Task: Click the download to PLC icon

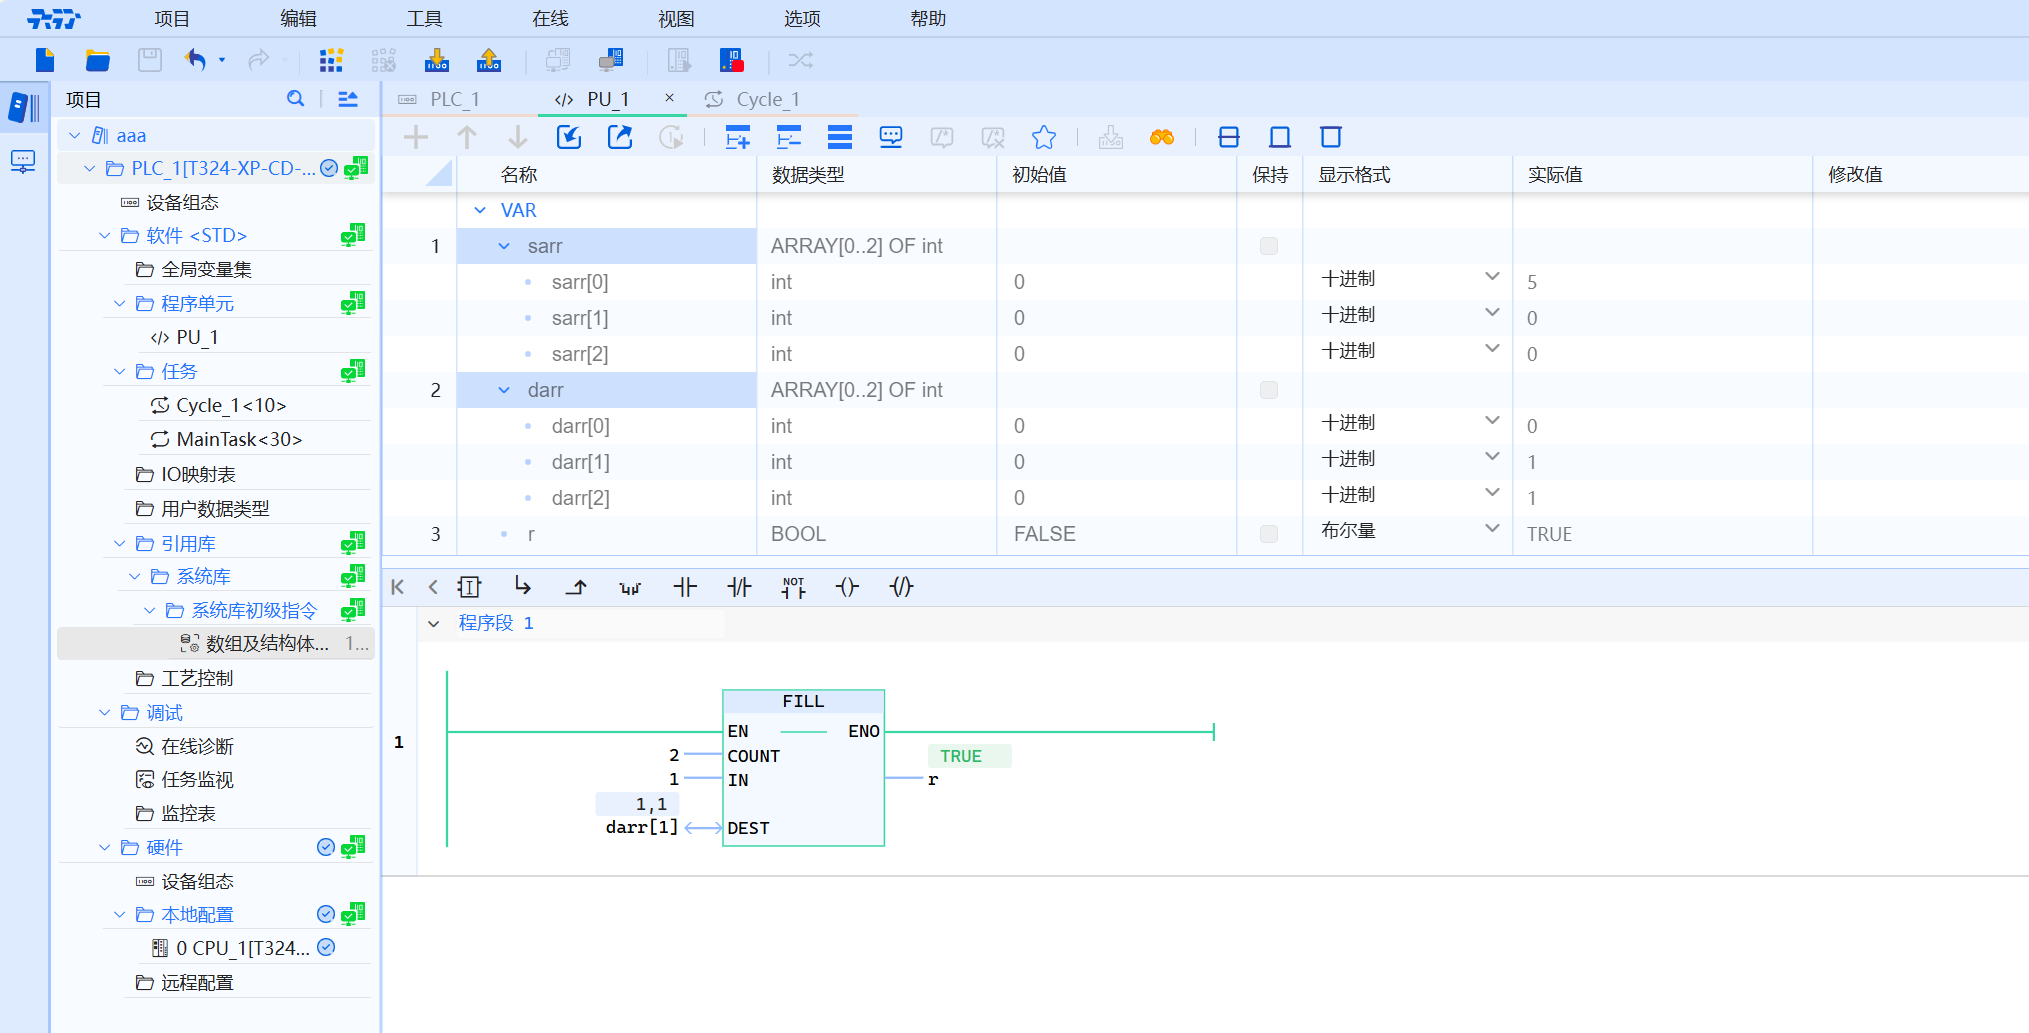Action: pos(437,60)
